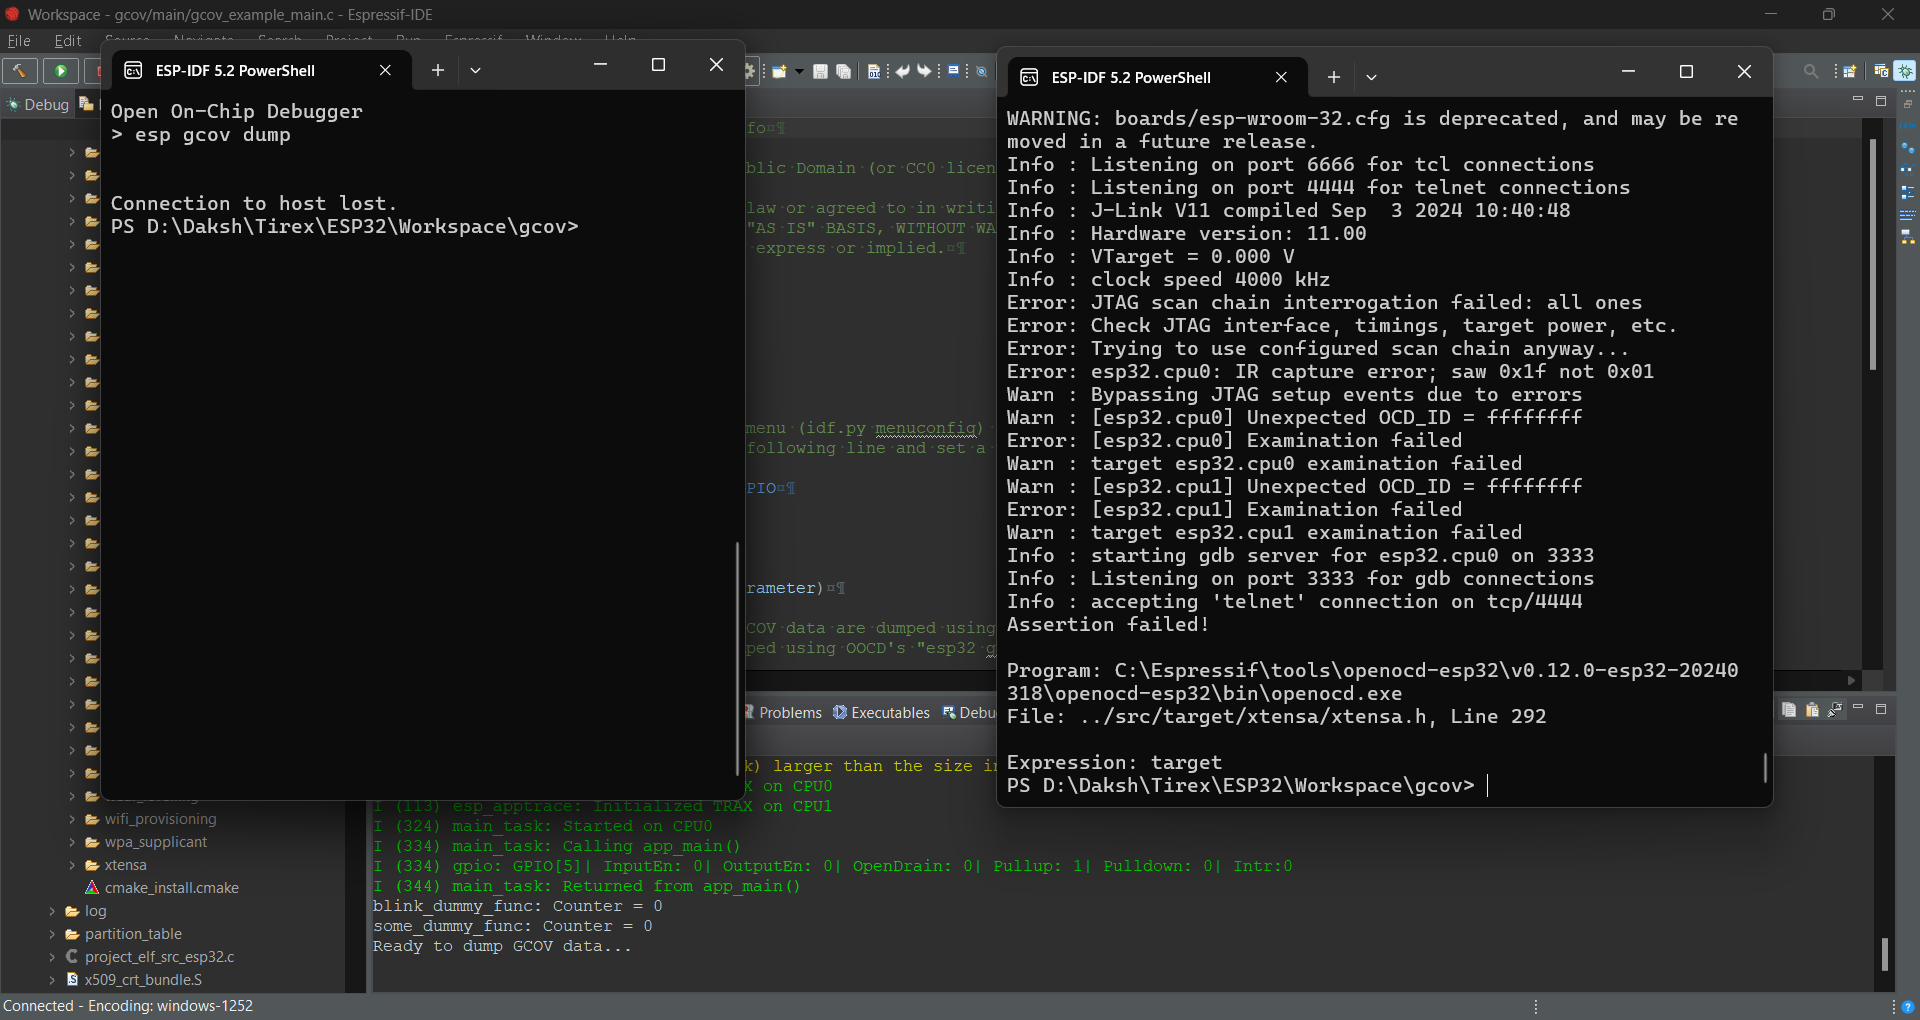Switch to the C/C++ perspective icon
This screenshot has height=1020, width=1920.
click(x=1881, y=71)
